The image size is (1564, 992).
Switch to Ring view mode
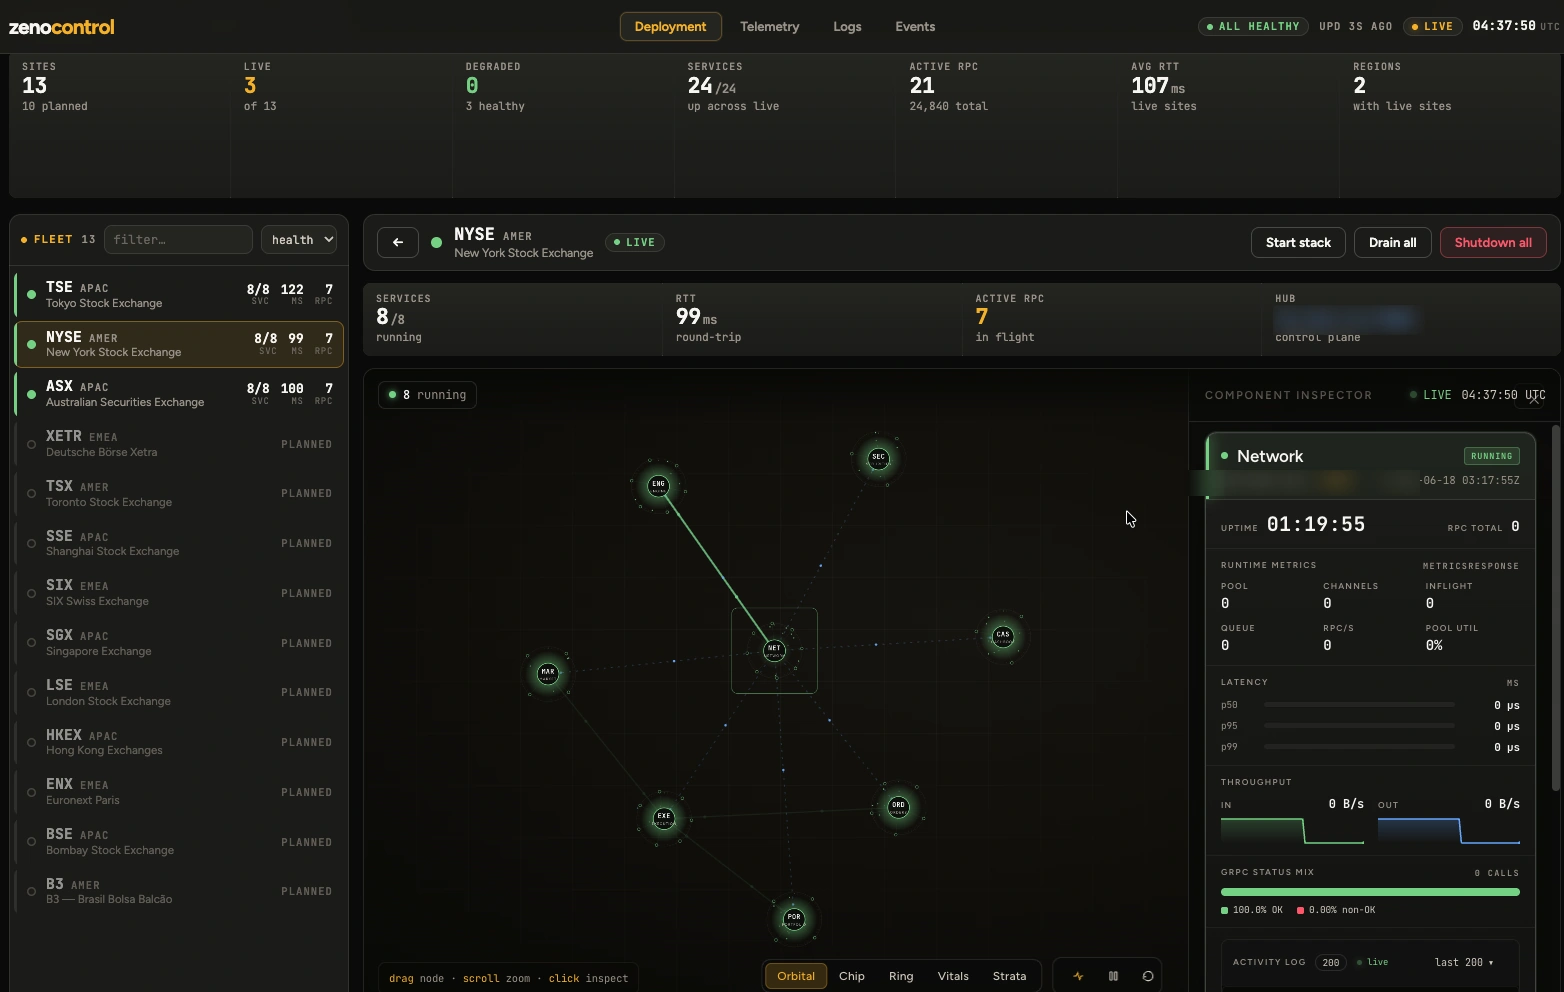[x=901, y=976]
